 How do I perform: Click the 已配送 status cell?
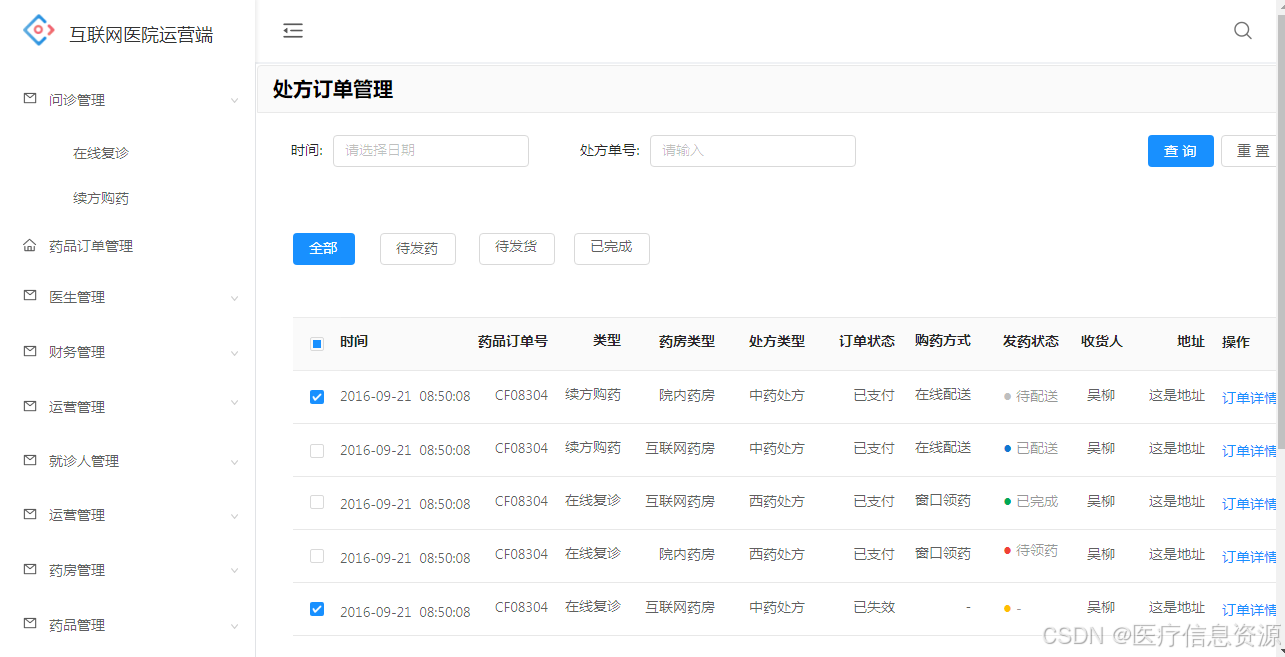pyautogui.click(x=1031, y=448)
